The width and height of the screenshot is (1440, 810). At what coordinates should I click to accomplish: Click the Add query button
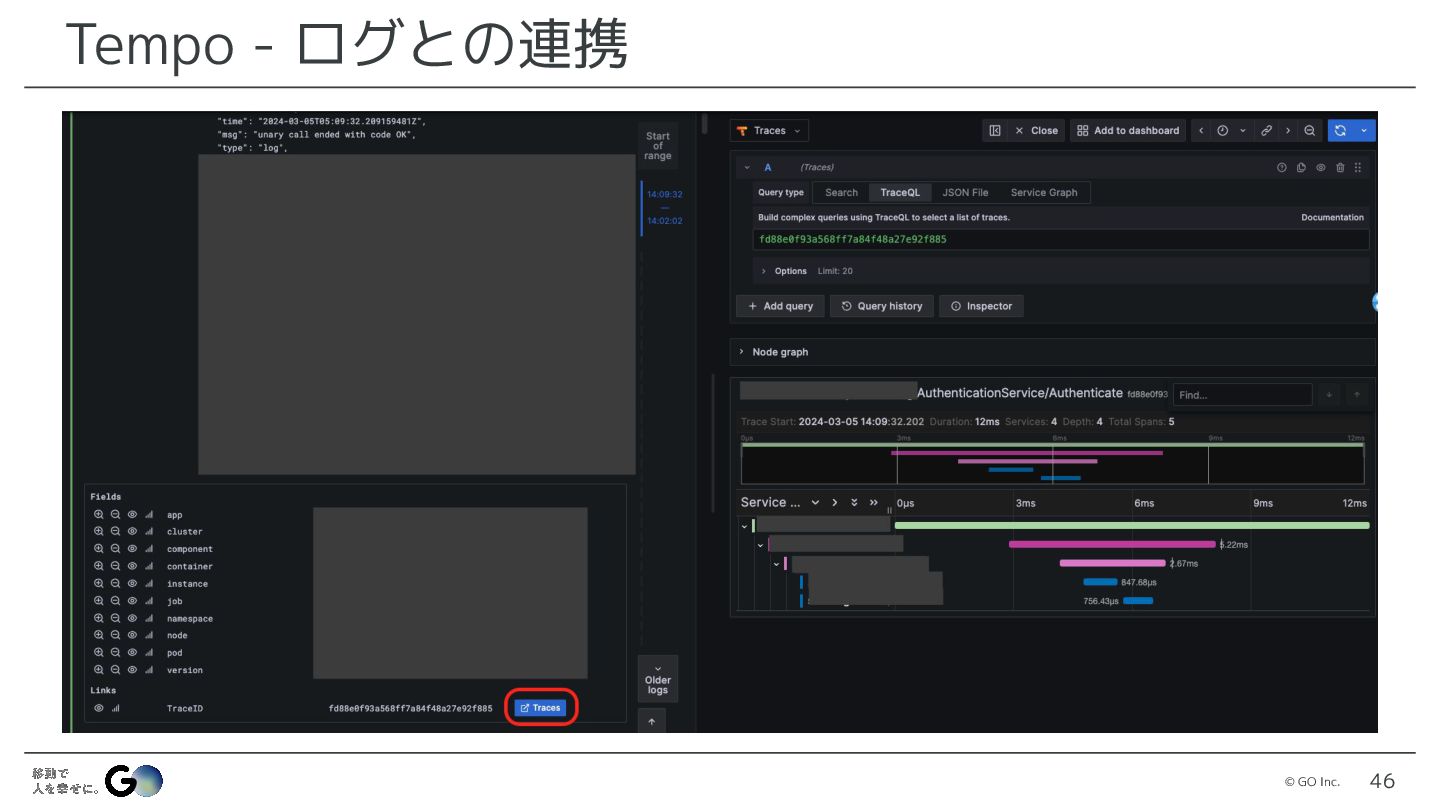tap(781, 306)
